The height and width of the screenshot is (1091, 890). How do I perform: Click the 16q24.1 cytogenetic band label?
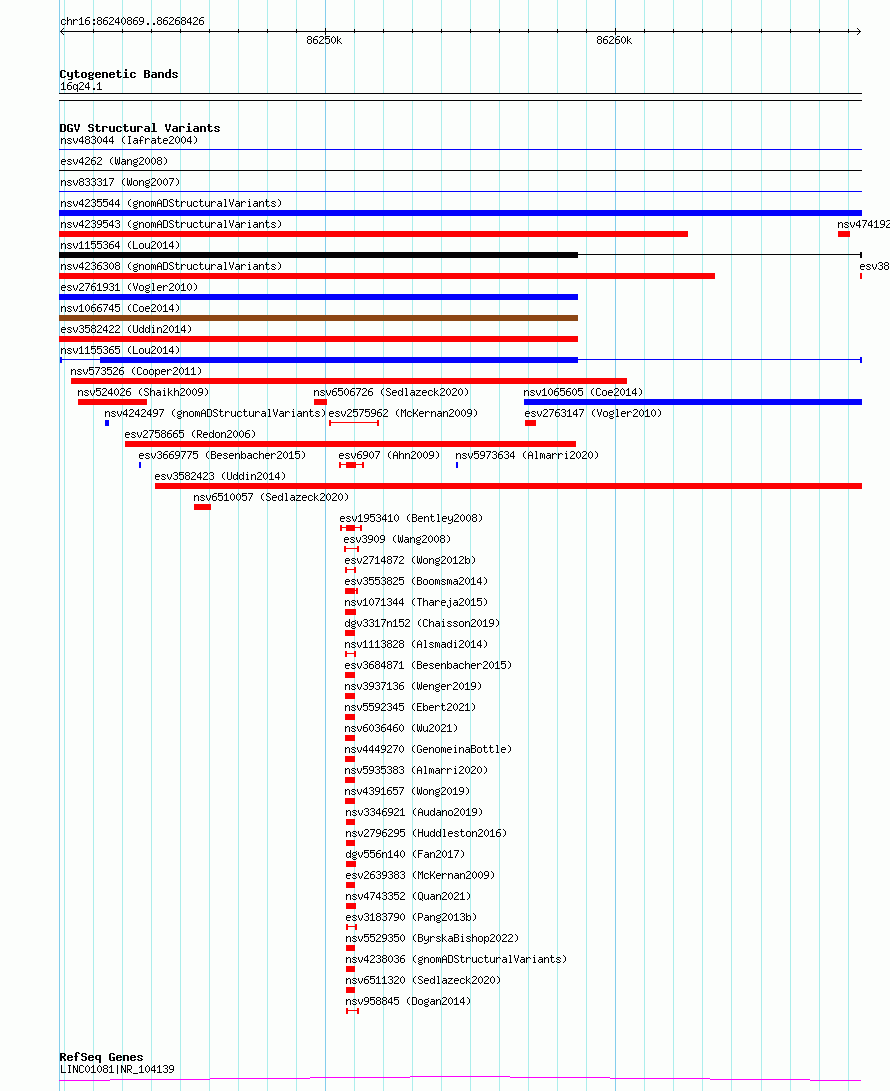click(81, 87)
